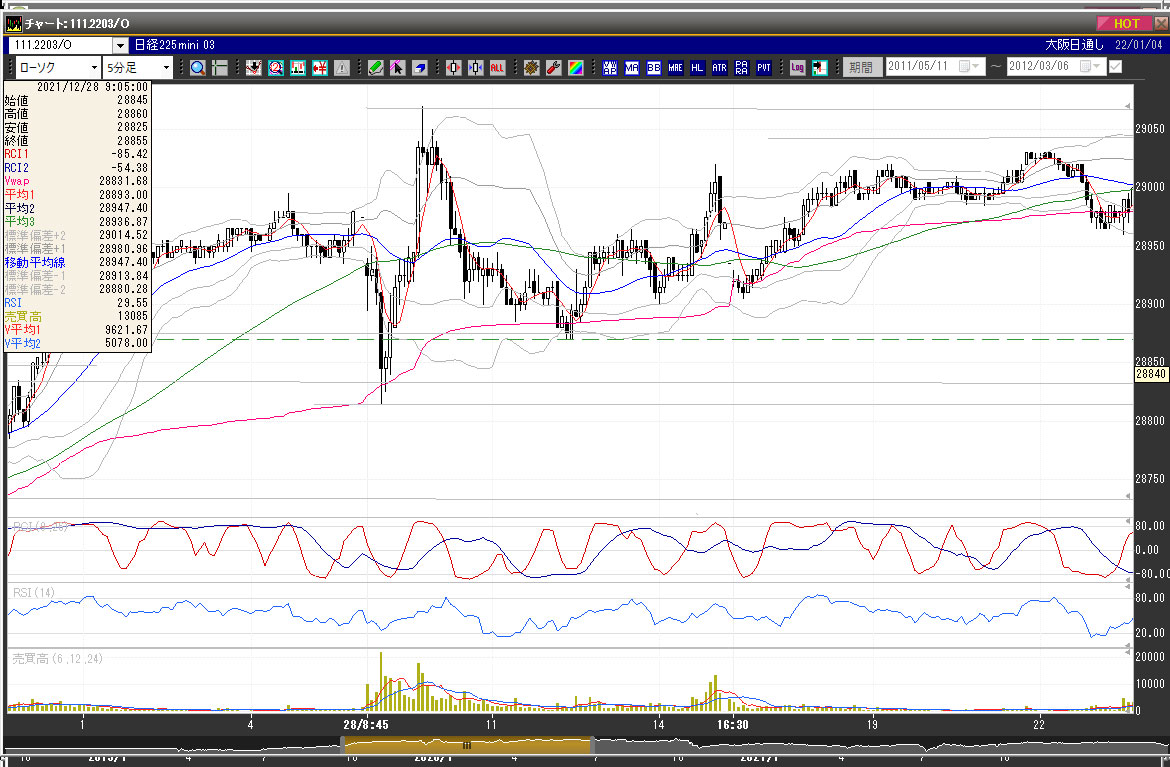The width and height of the screenshot is (1170, 767).
Task: Open the start date 2011/05/11 calendar dropdown
Action: pos(969,66)
